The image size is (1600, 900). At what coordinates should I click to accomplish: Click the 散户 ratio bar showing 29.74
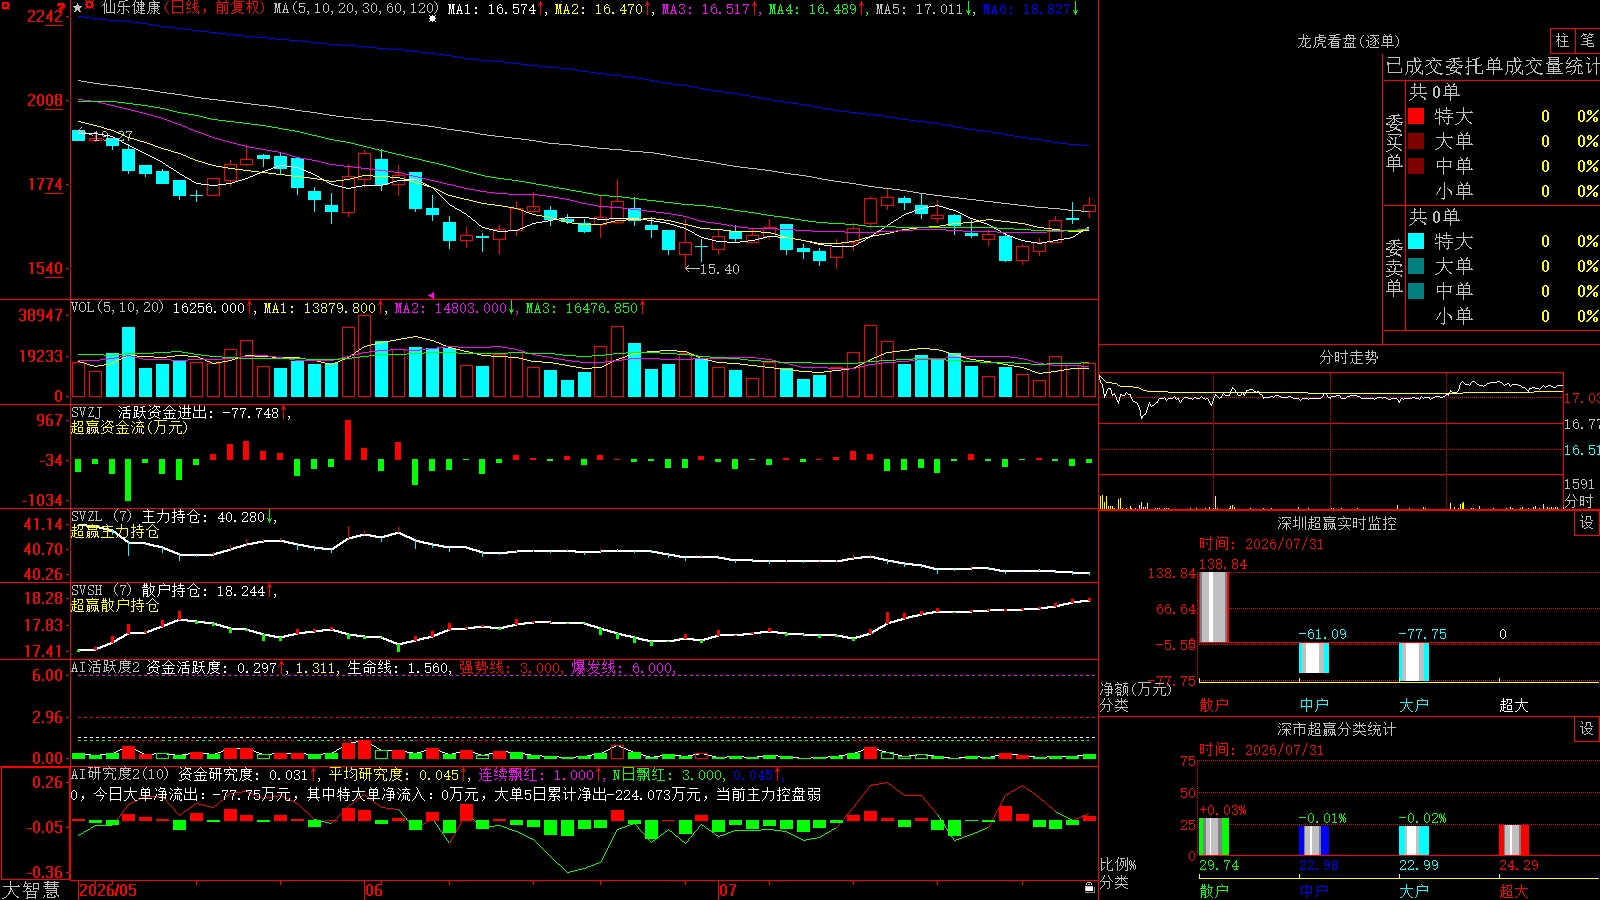click(x=1214, y=837)
